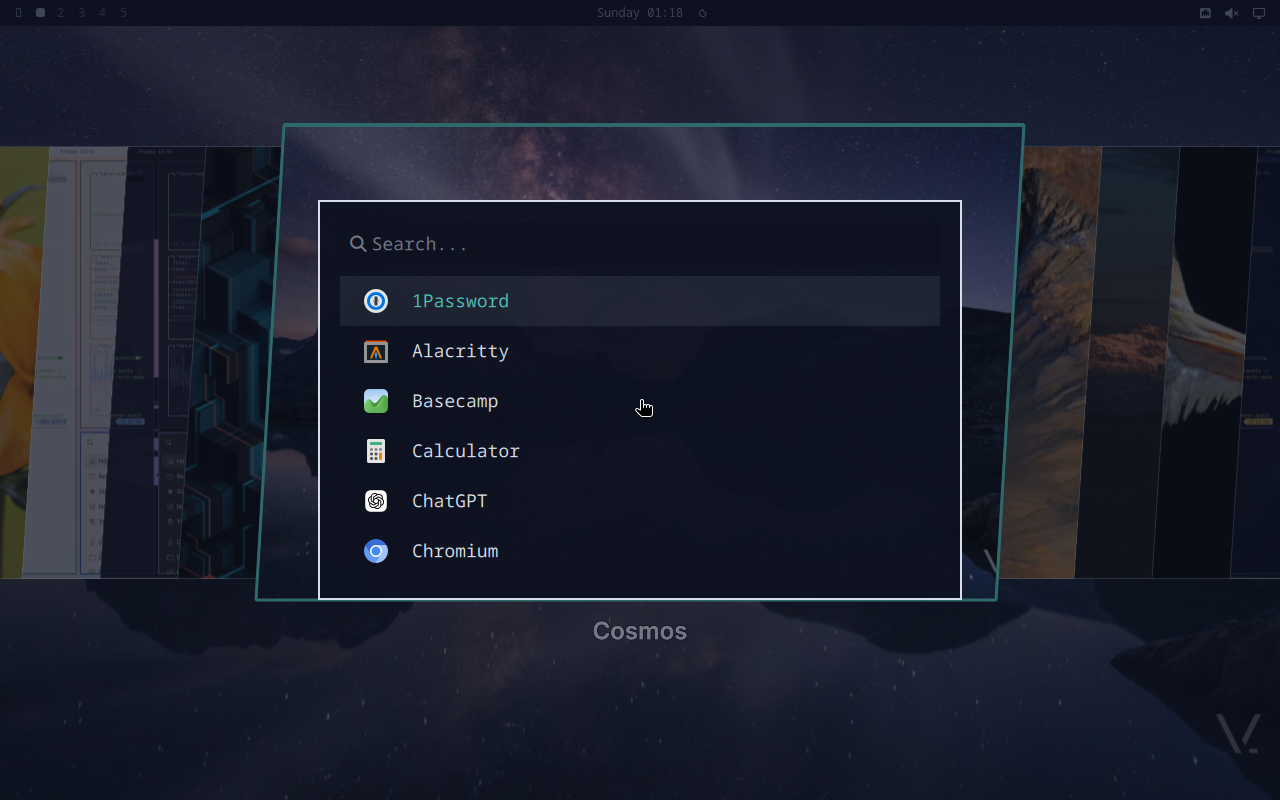Screen dimensions: 1280x800
Task: Switch to workspace 5
Action: click(x=123, y=13)
